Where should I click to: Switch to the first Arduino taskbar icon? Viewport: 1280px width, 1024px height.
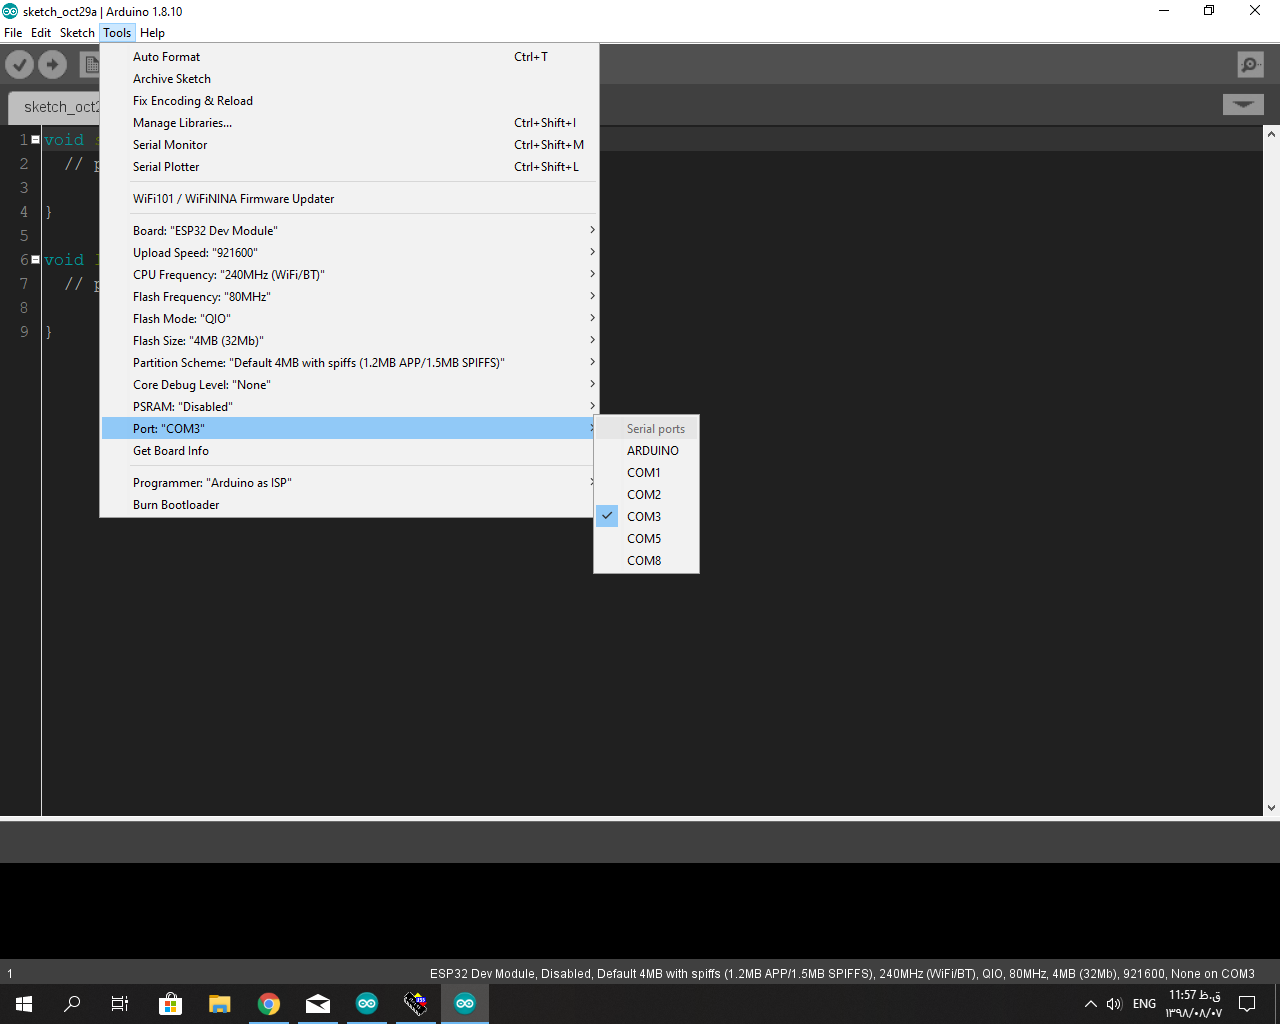367,1004
